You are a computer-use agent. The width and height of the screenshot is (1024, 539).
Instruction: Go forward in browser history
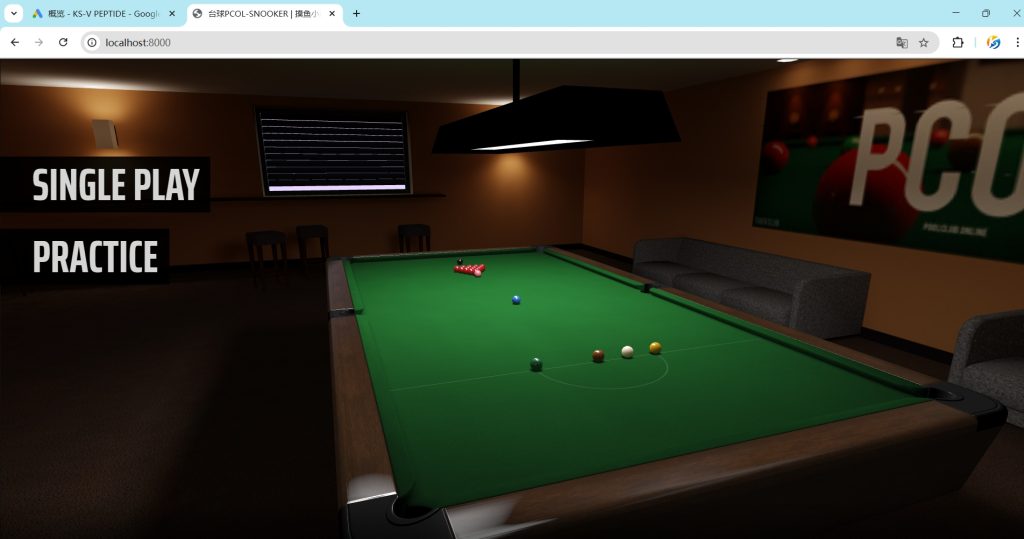pyautogui.click(x=39, y=42)
